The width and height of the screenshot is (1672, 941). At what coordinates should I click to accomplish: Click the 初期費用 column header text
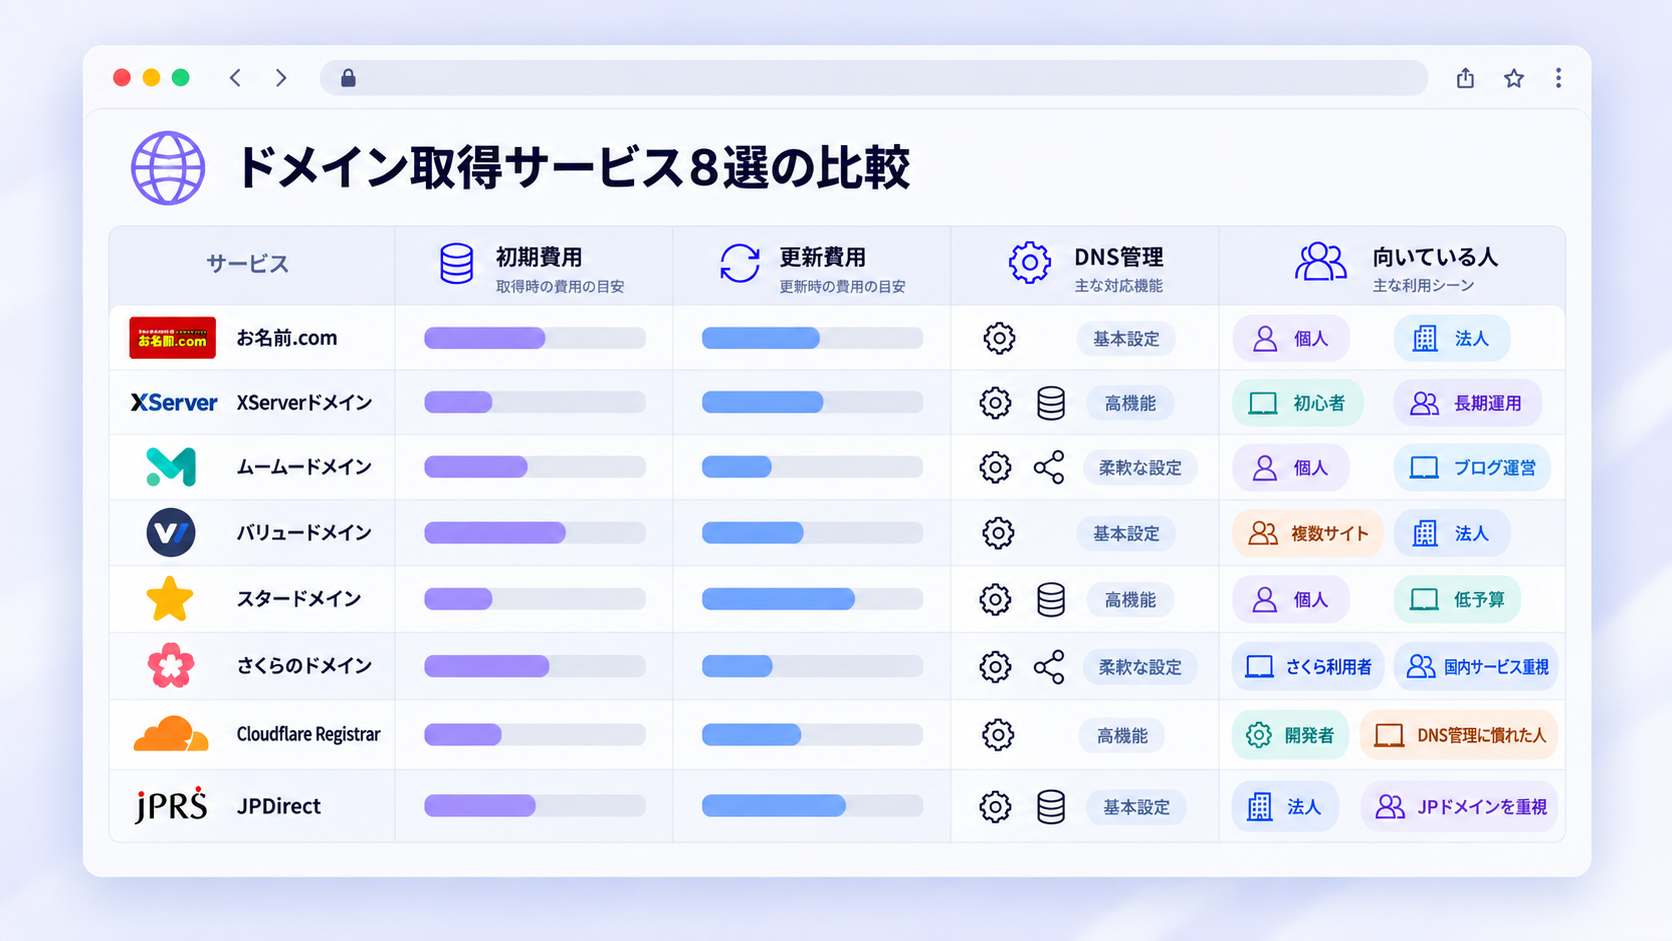539,257
